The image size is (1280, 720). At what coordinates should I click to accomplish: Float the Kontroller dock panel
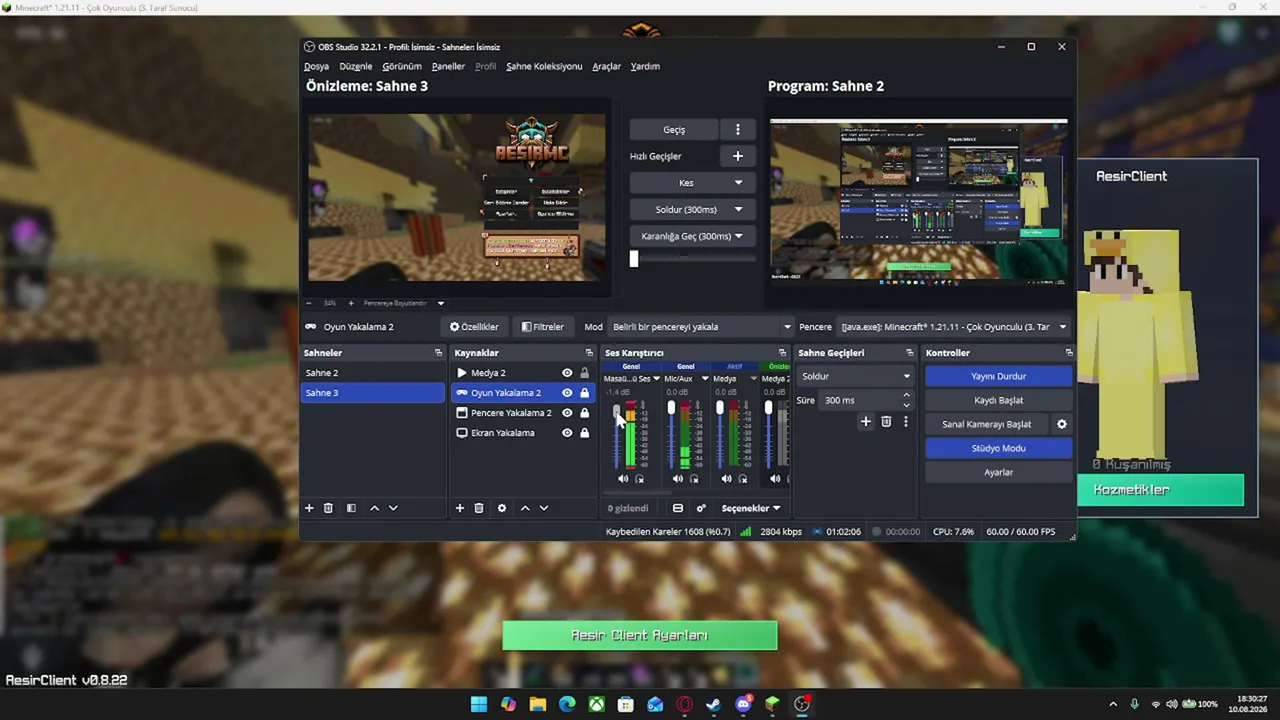(1069, 353)
